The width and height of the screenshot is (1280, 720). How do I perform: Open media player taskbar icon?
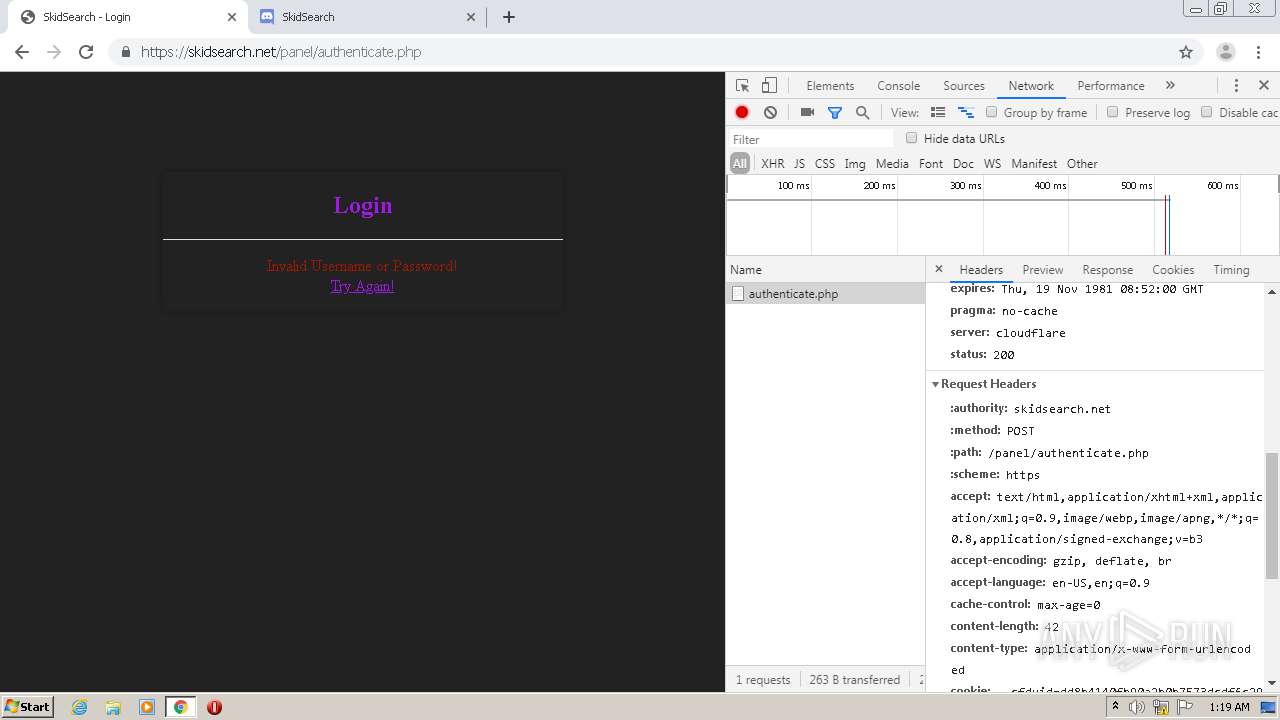146,707
